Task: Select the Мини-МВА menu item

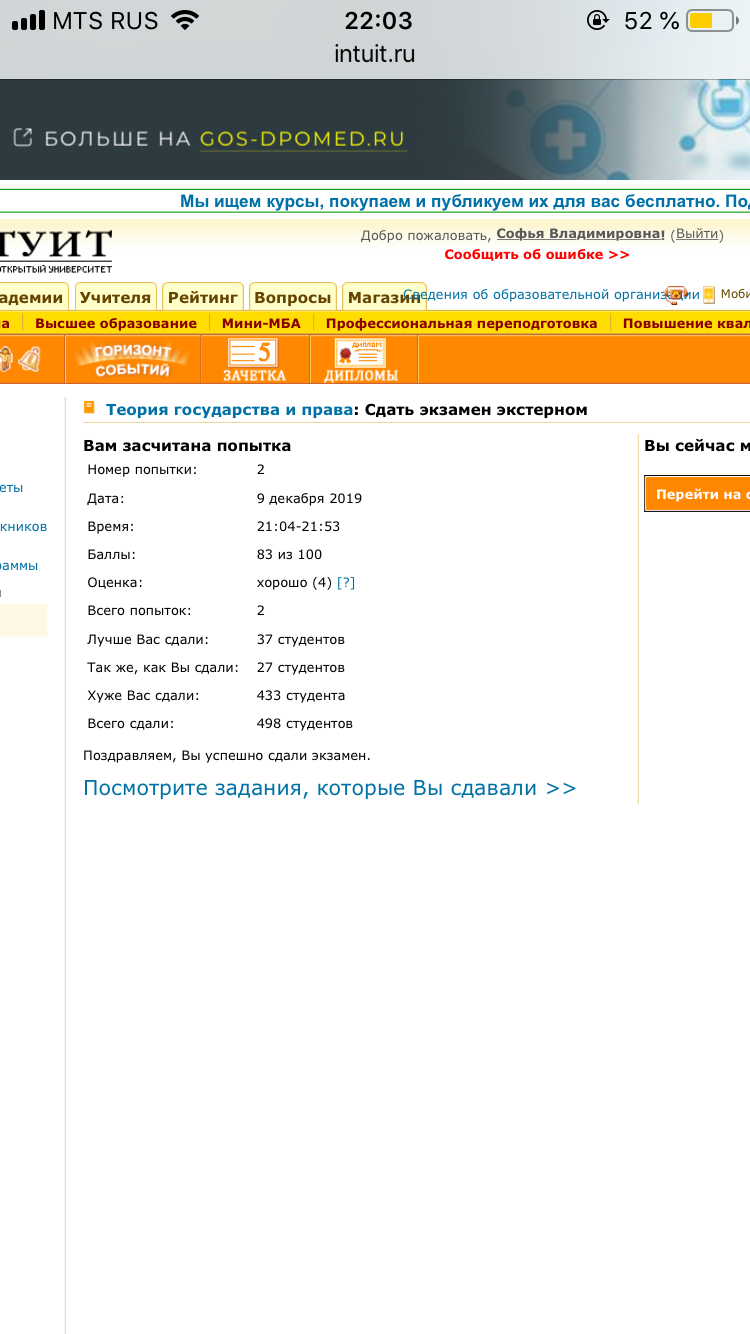Action: coord(261,323)
